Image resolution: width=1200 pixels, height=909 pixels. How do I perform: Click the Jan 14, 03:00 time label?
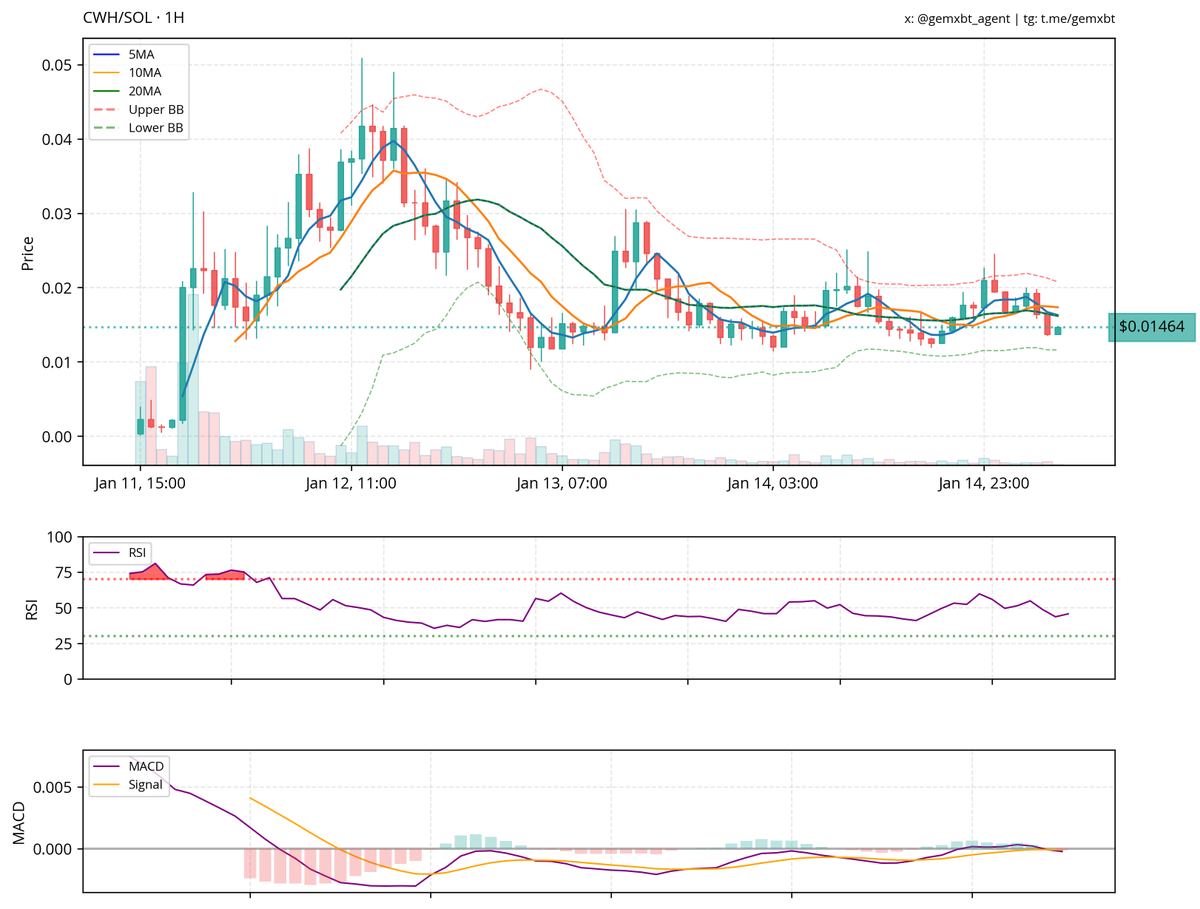pyautogui.click(x=773, y=484)
